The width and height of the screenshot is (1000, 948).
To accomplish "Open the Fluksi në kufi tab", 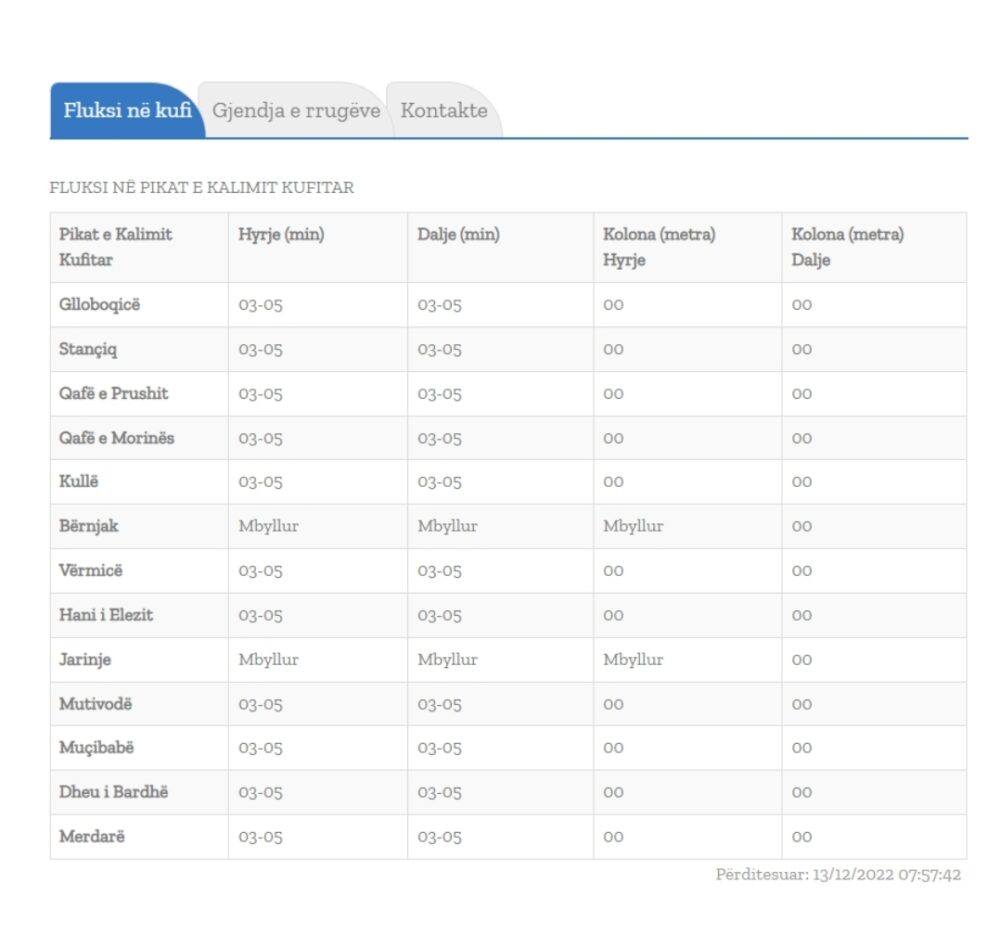I will click(x=127, y=110).
